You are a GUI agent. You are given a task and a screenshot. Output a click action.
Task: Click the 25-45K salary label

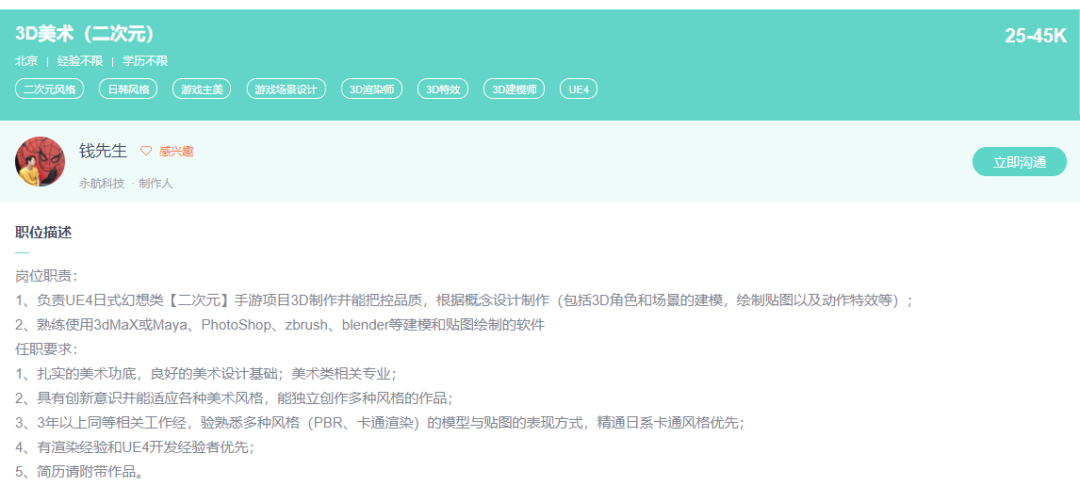point(1035,36)
